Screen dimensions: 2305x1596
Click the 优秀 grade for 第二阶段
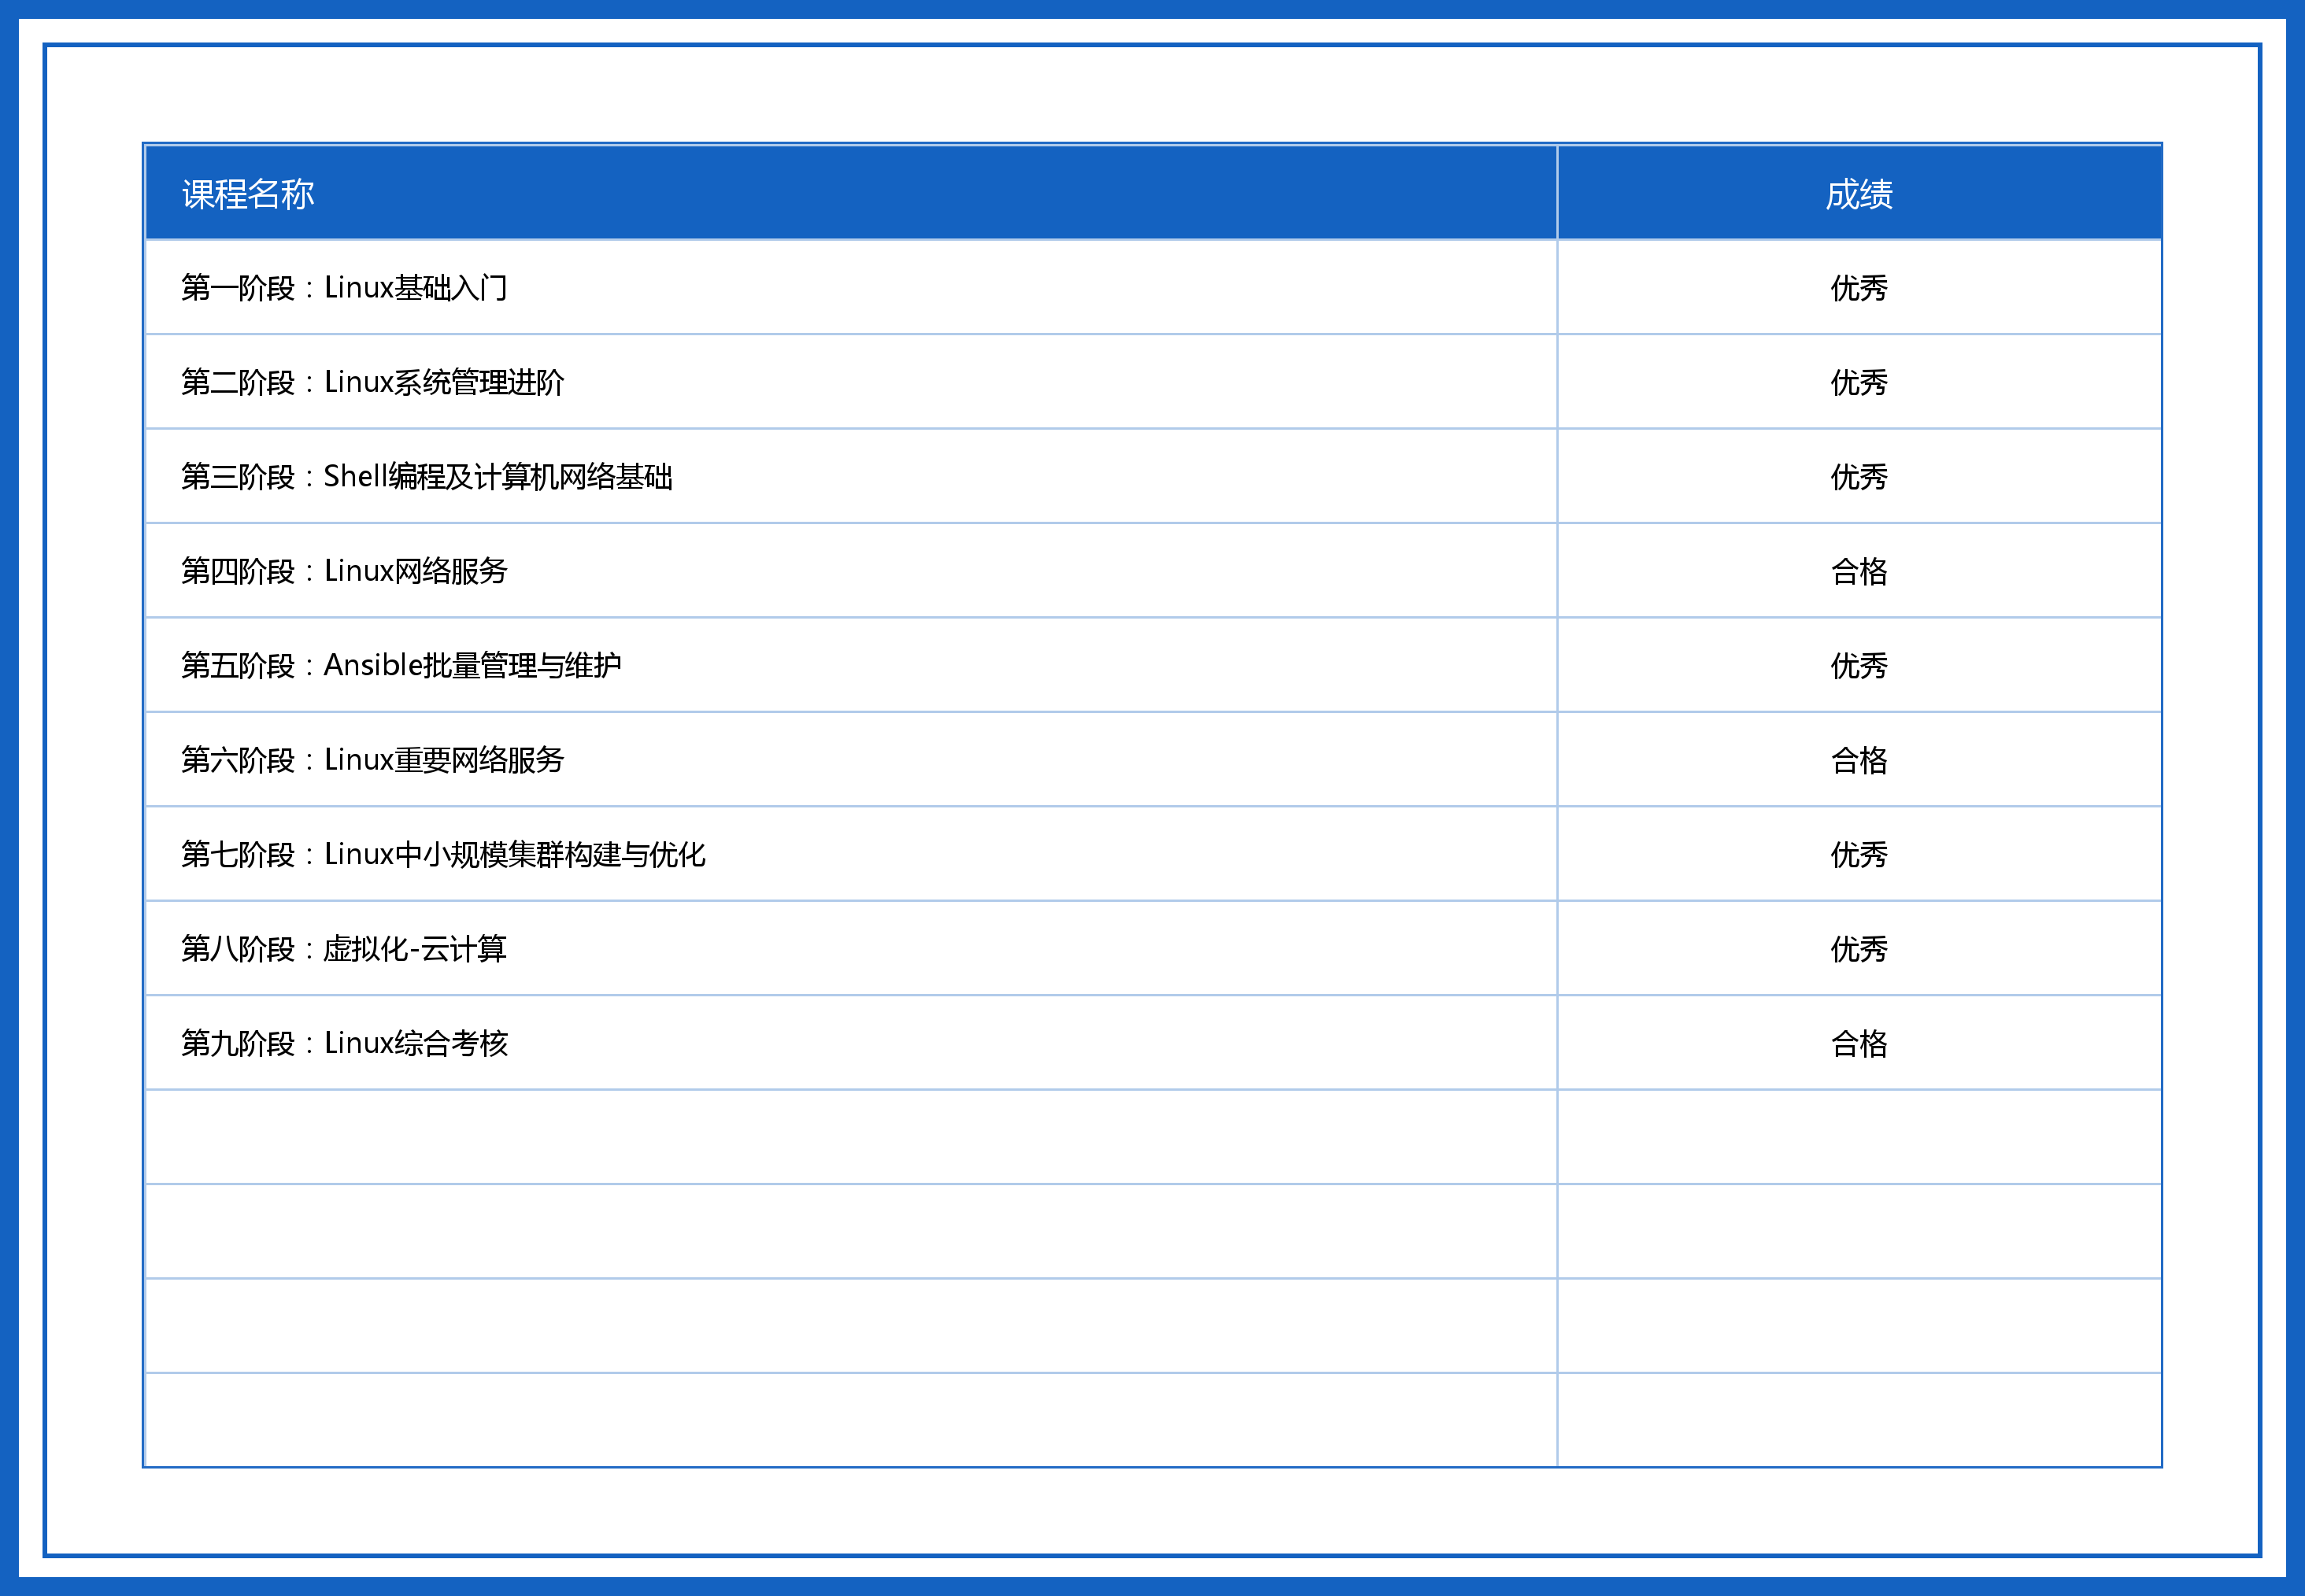coord(1858,382)
